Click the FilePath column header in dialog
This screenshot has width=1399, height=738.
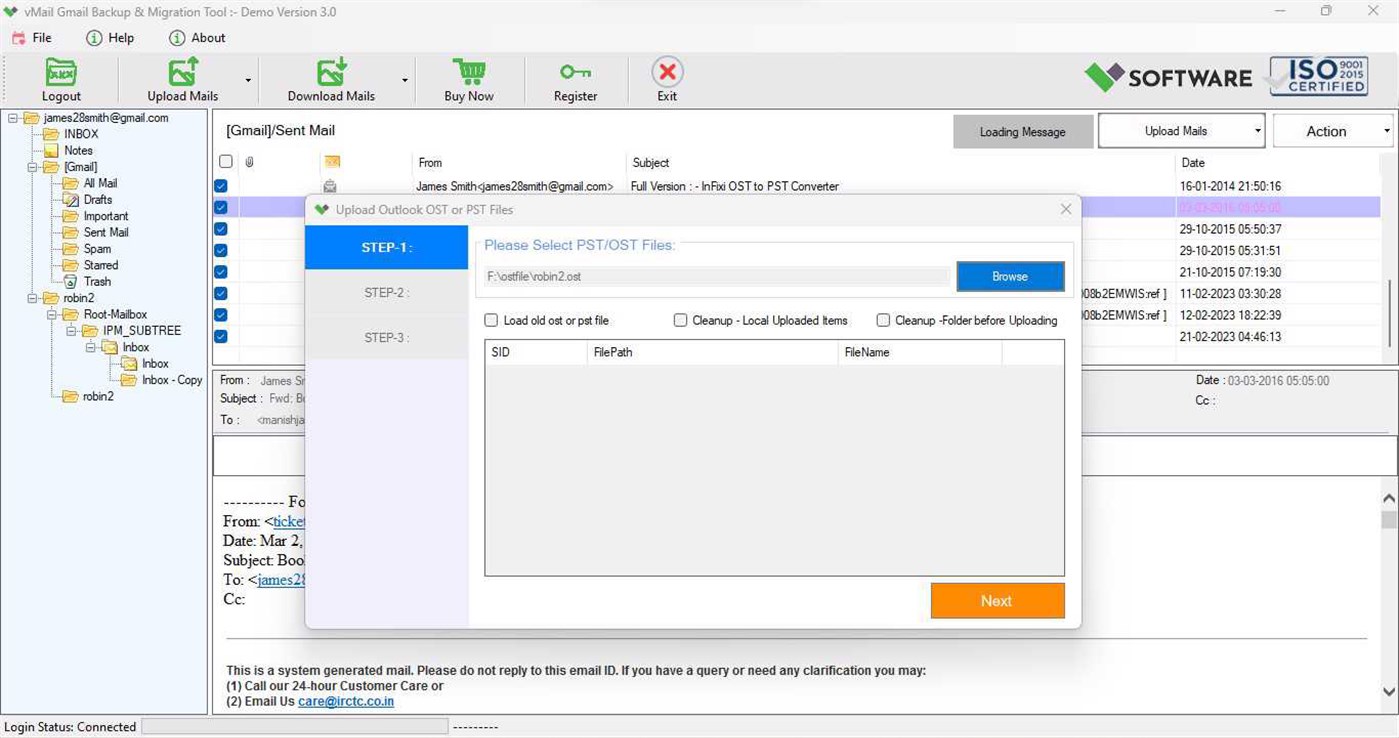[x=712, y=352]
